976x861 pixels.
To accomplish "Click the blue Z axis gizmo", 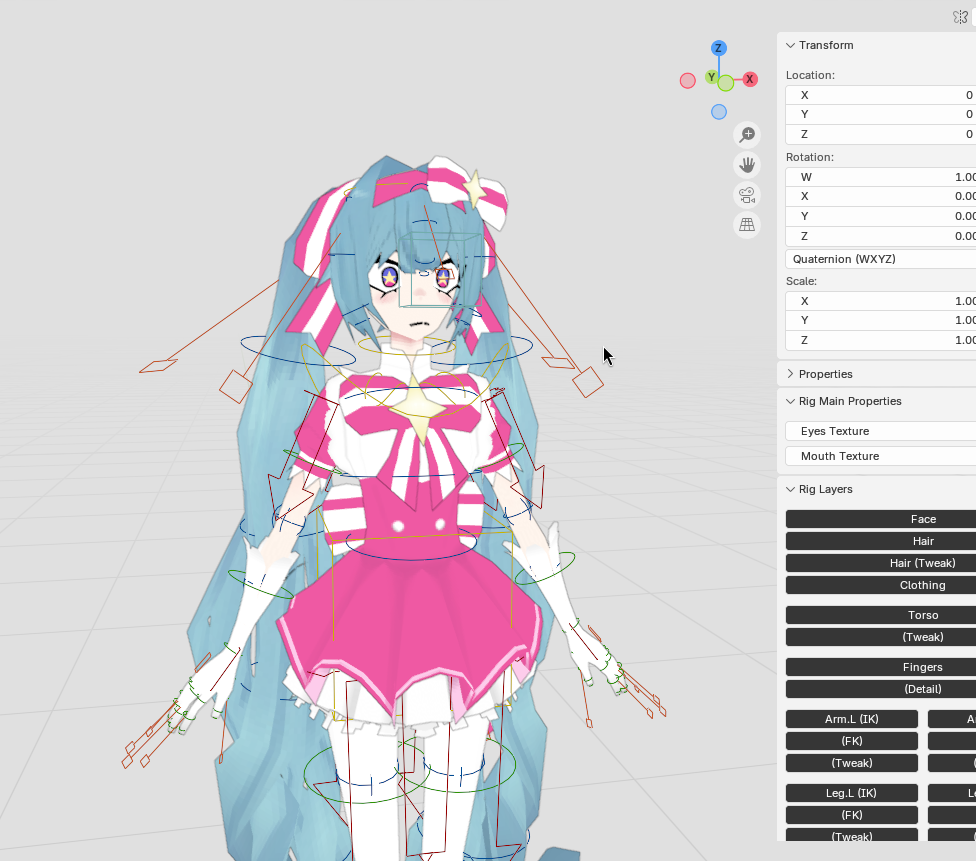I will click(719, 48).
